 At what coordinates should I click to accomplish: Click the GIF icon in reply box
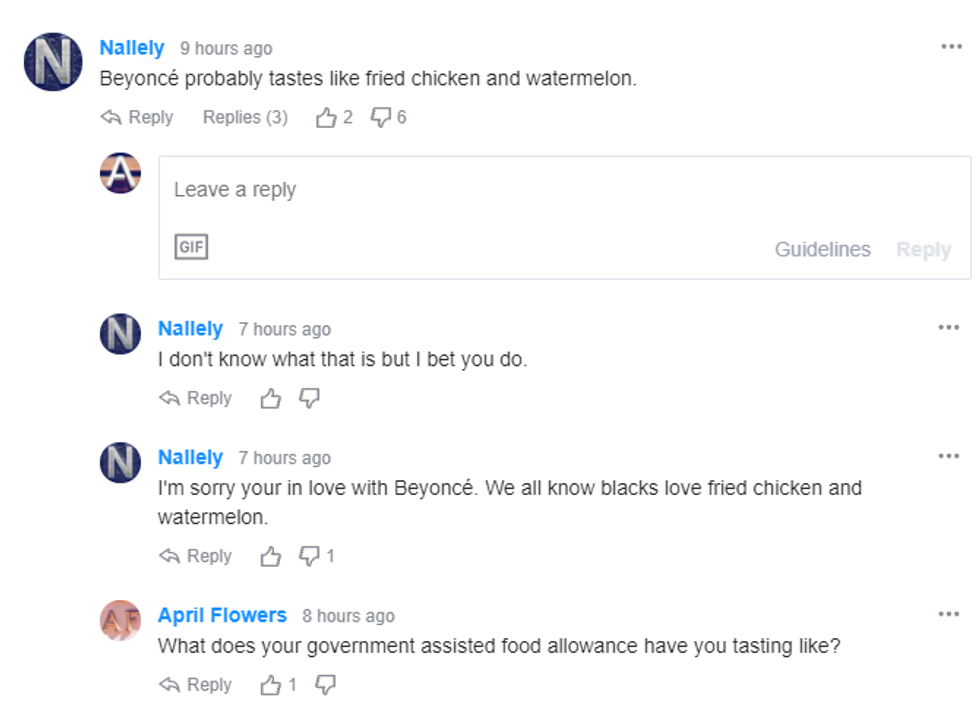(x=191, y=247)
